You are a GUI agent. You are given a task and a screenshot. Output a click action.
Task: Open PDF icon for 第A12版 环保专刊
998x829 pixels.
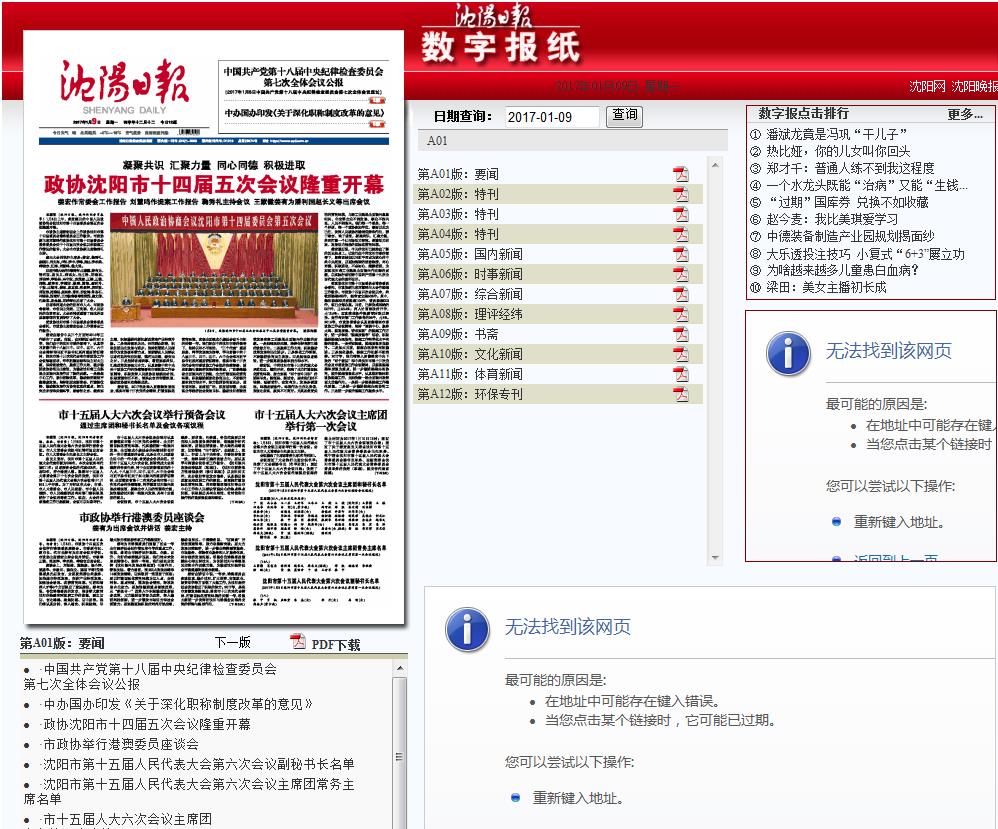(x=681, y=394)
